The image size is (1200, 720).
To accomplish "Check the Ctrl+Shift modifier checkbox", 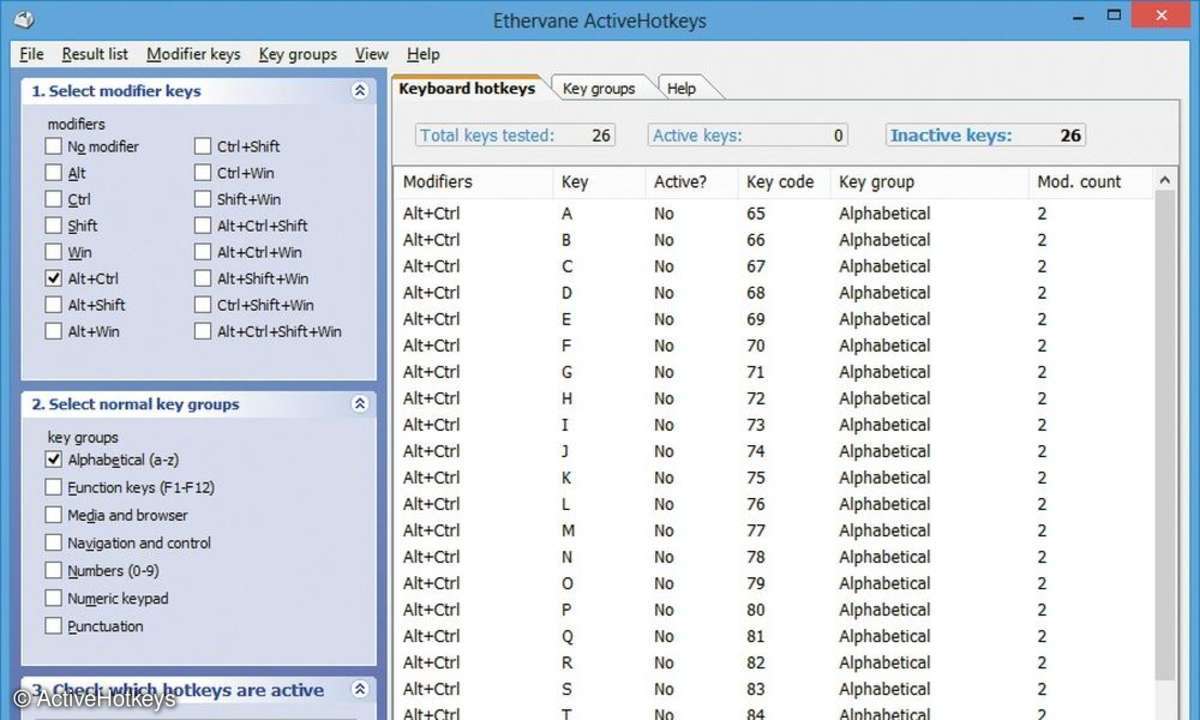I will pyautogui.click(x=203, y=147).
